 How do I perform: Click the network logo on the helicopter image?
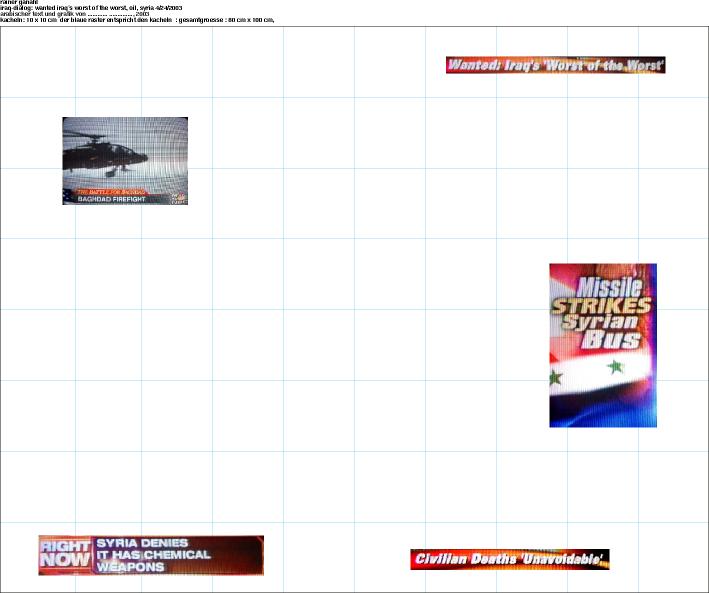point(176,196)
